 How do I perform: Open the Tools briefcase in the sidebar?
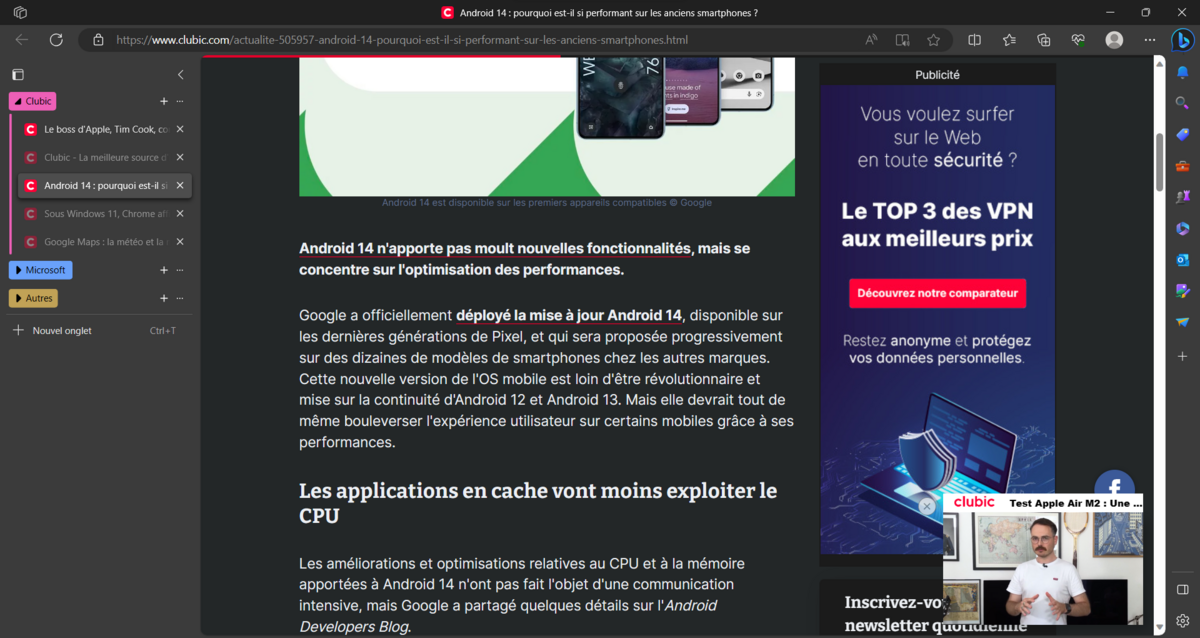(1182, 166)
